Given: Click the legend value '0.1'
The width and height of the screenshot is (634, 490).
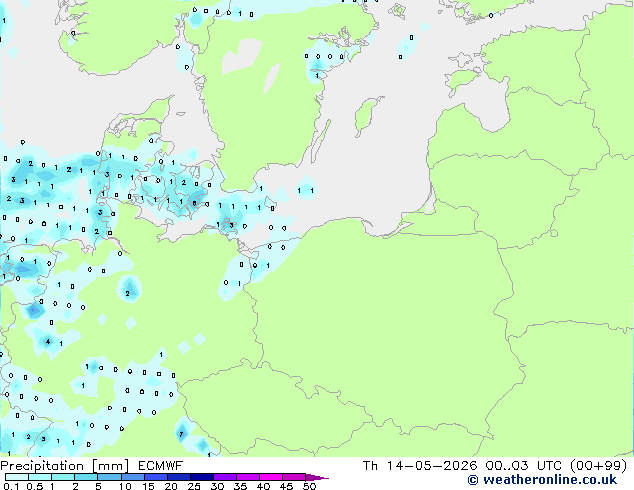Looking at the screenshot, I should pos(11,486).
